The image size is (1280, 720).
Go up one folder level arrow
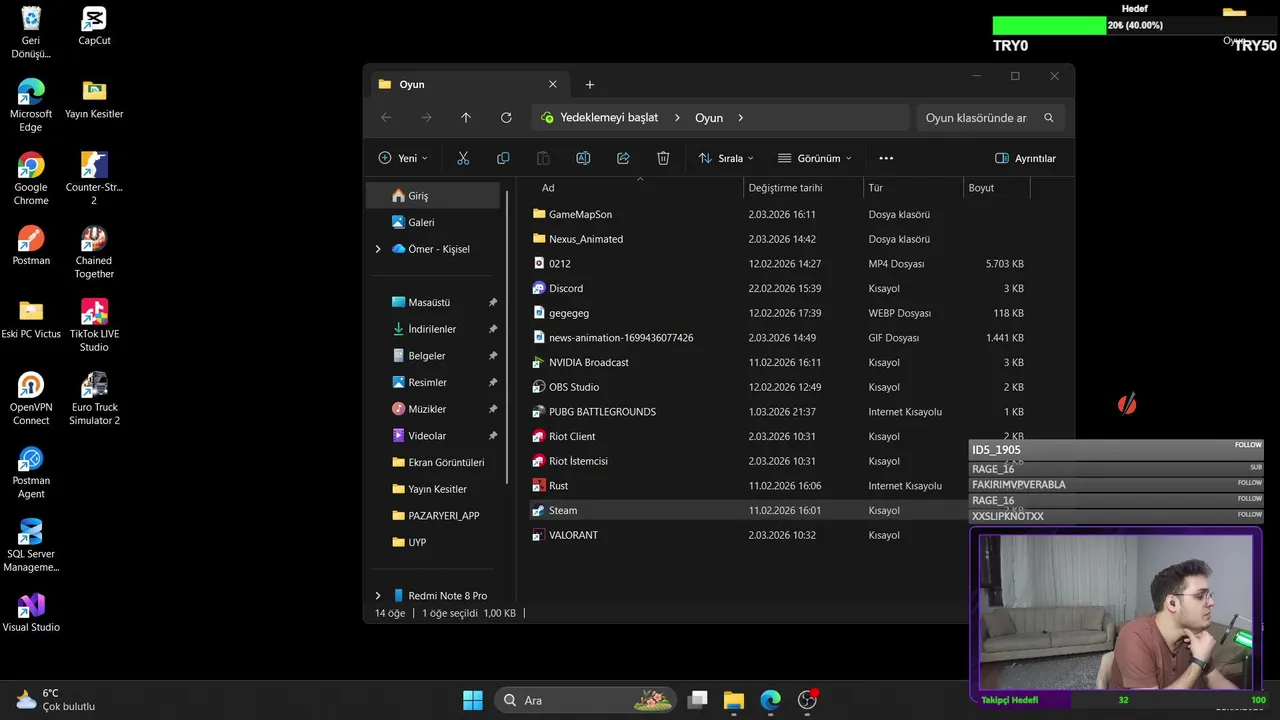click(x=466, y=118)
